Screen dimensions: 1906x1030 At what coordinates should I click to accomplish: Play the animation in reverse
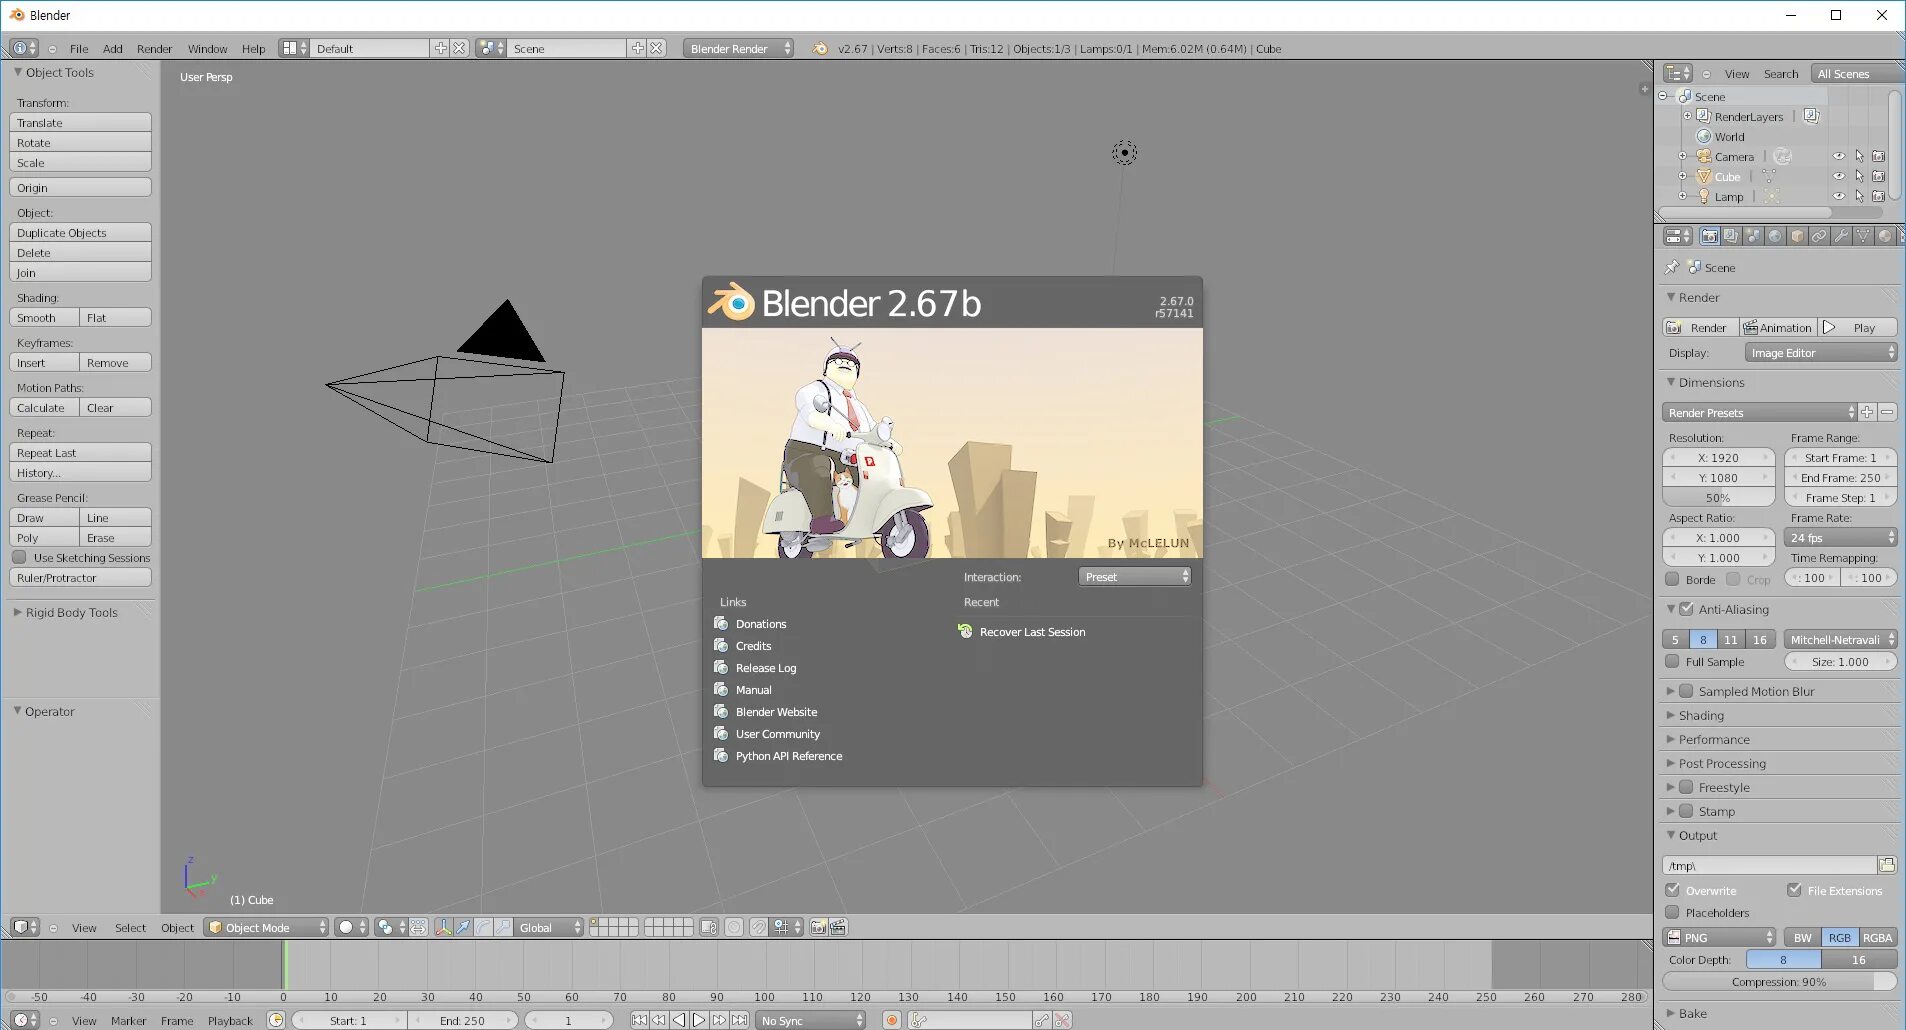click(679, 1021)
